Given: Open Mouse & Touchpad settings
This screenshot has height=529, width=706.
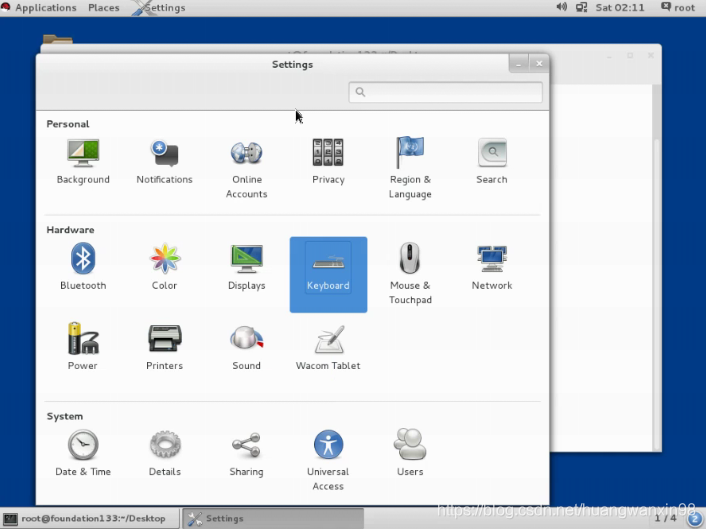Looking at the screenshot, I should (x=410, y=274).
